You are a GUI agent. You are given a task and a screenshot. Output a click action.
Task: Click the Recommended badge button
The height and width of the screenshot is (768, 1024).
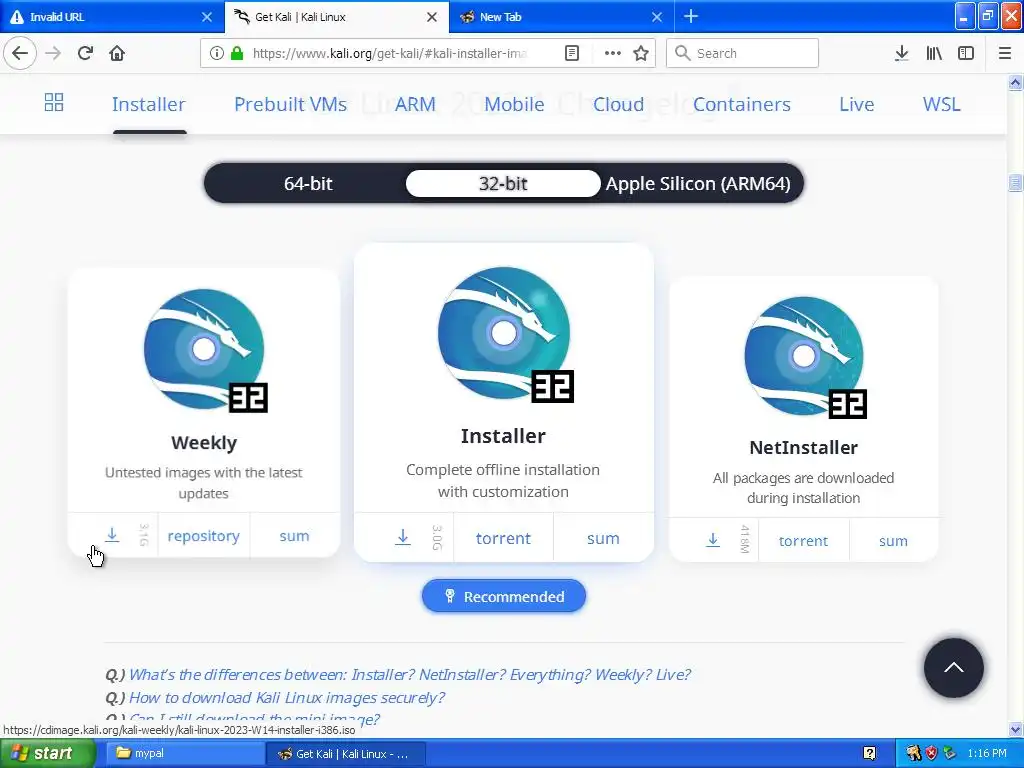[x=504, y=596]
